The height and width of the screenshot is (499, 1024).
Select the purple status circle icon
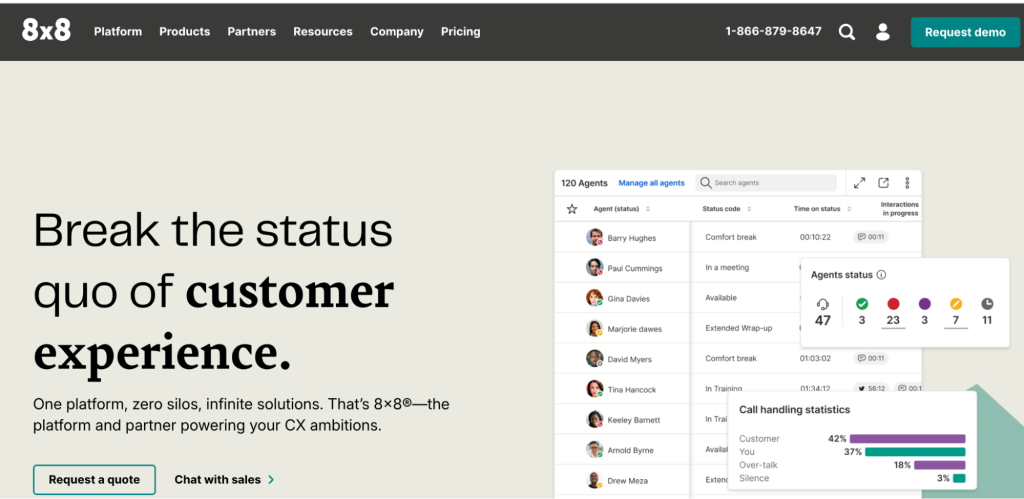pyautogui.click(x=924, y=304)
